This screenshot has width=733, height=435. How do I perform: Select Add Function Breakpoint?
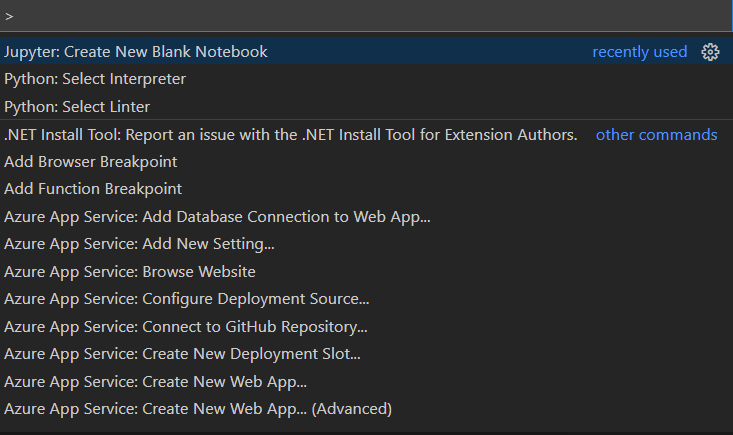point(366,189)
